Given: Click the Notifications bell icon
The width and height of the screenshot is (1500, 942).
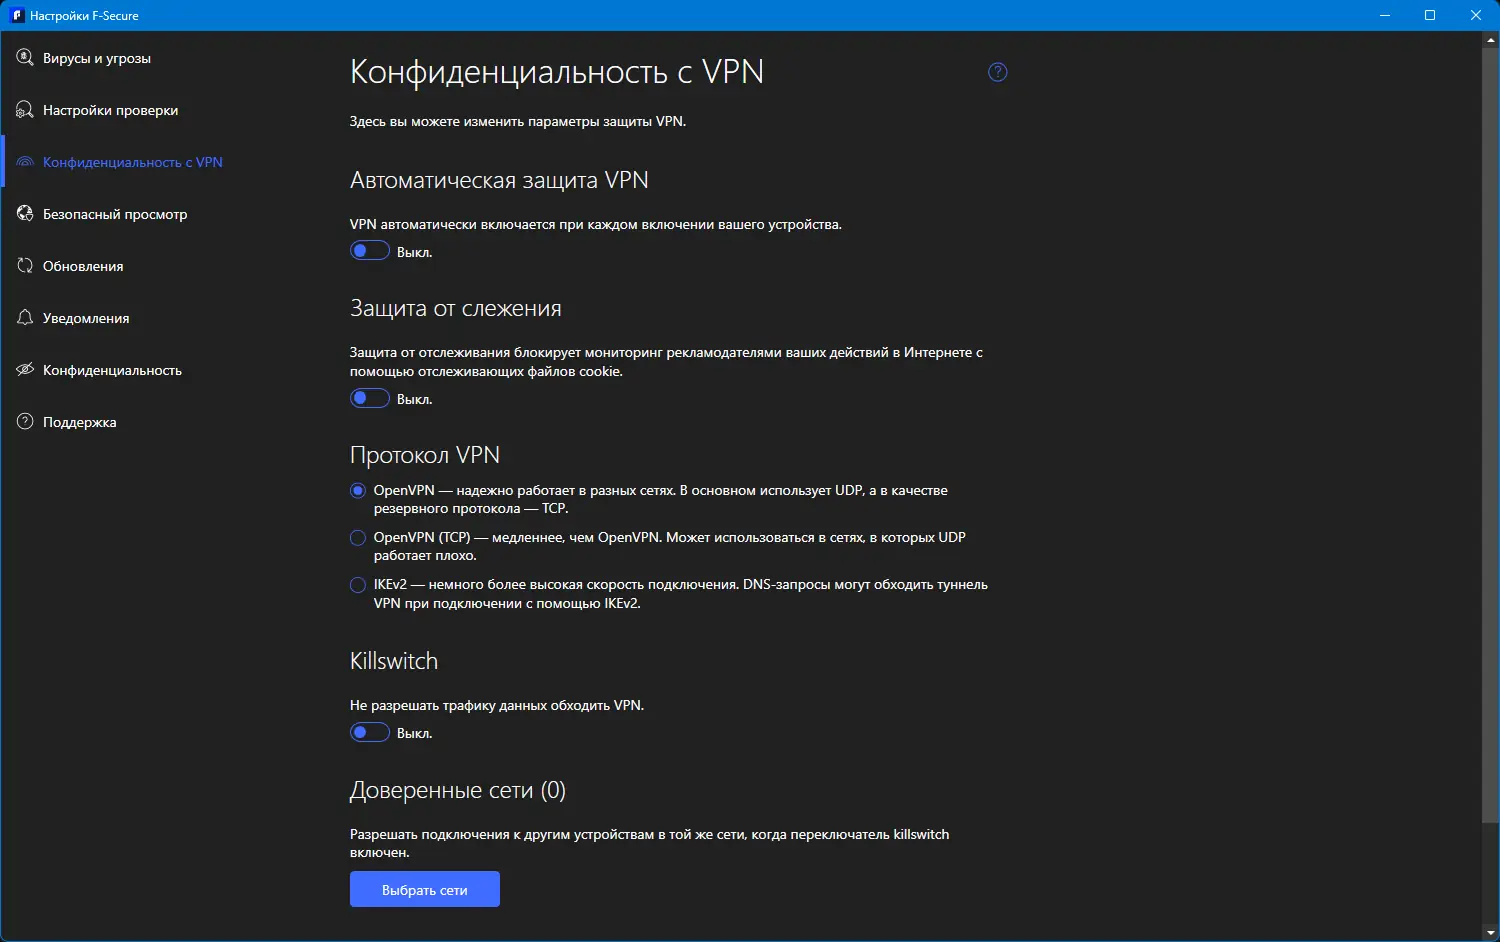Looking at the screenshot, I should coord(25,318).
